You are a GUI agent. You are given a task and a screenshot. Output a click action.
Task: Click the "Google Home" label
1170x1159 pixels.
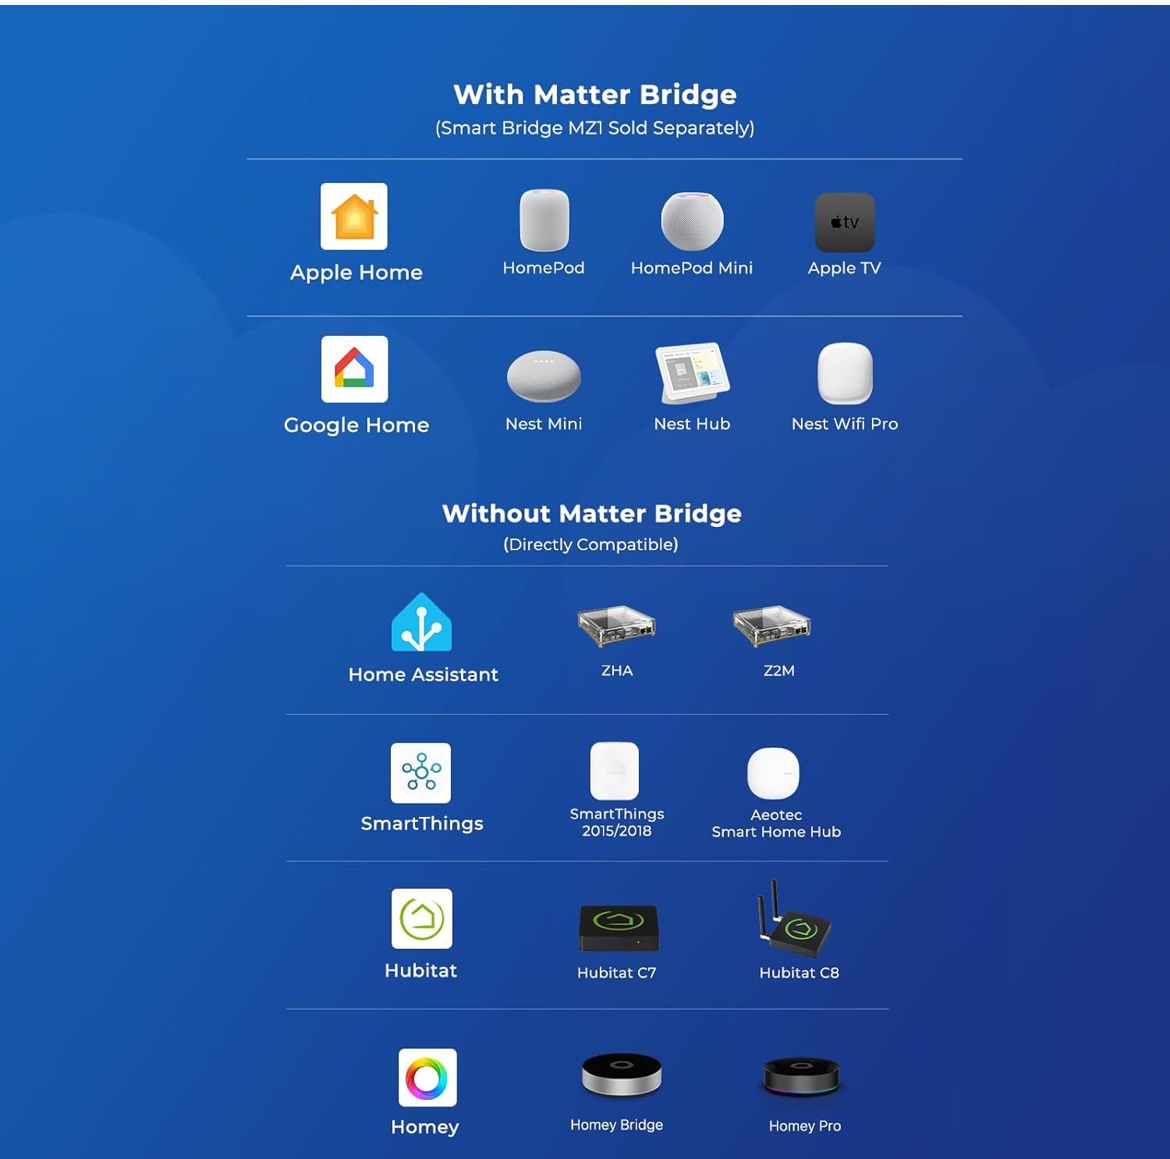(356, 425)
